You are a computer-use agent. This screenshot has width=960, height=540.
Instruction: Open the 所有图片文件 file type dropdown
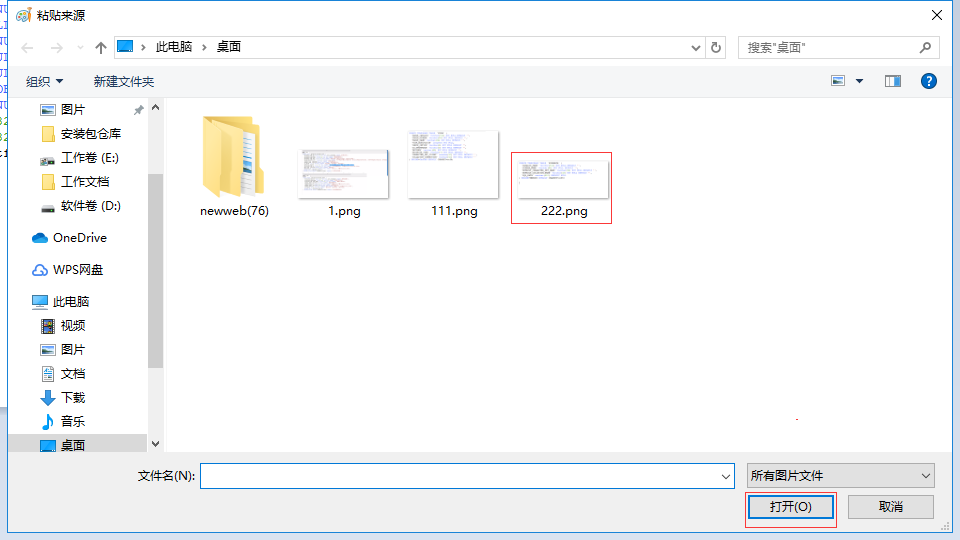pyautogui.click(x=840, y=476)
